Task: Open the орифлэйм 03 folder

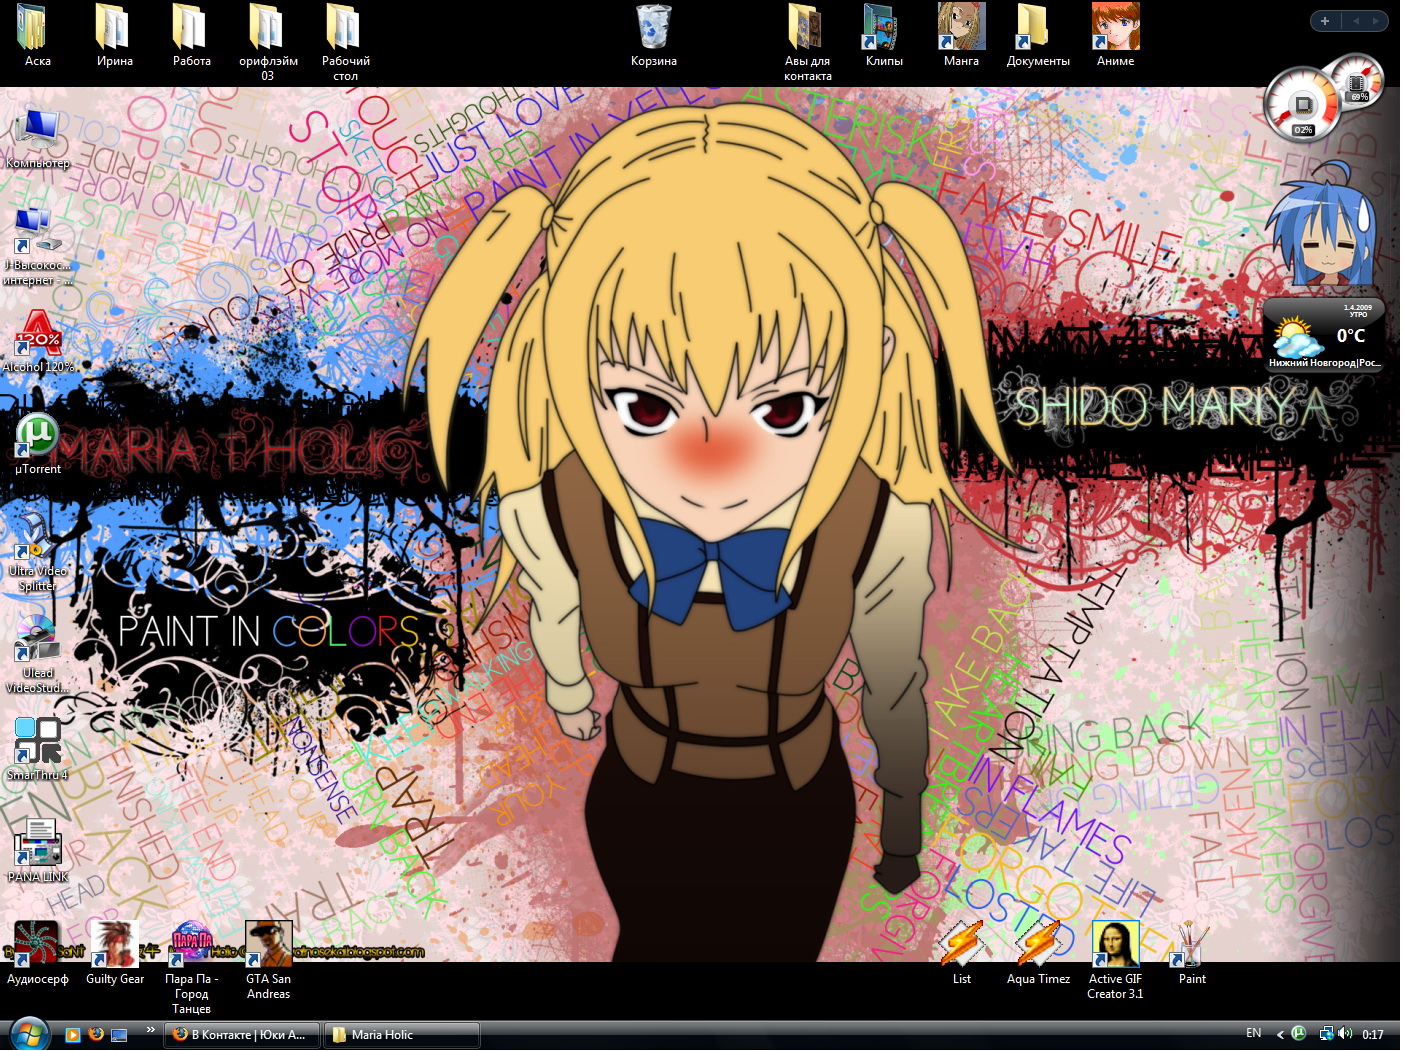Action: coord(268,42)
